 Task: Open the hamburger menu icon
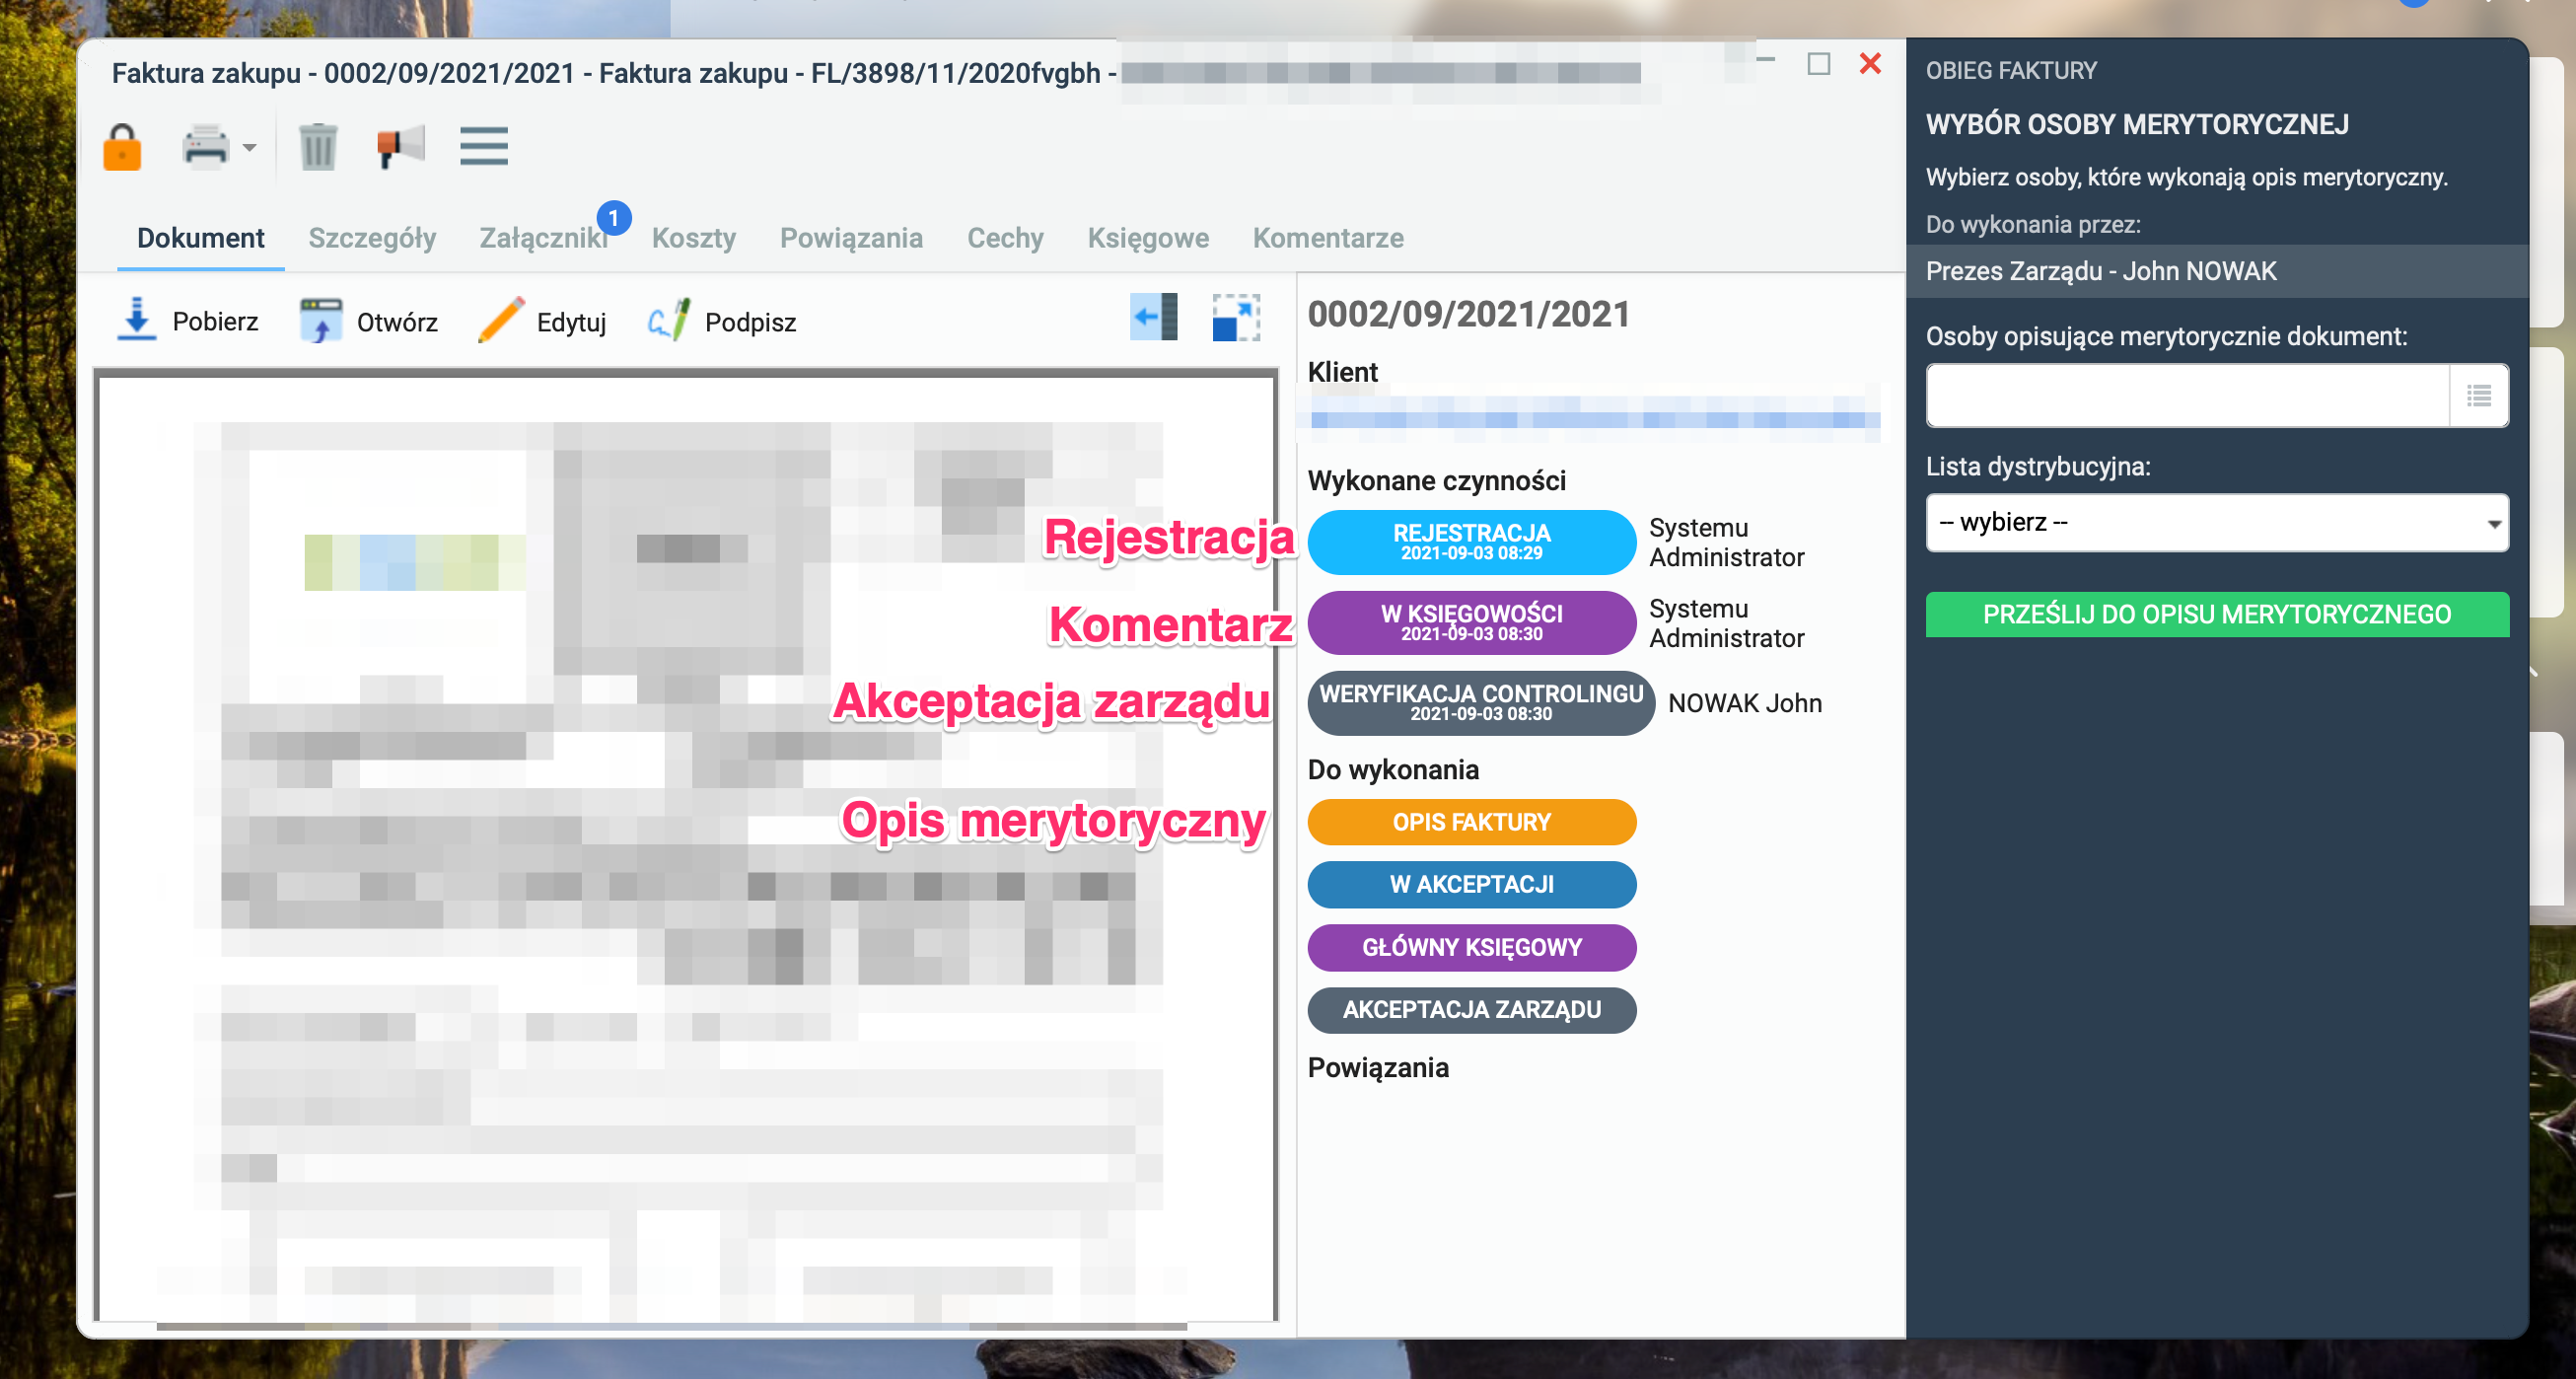[484, 146]
